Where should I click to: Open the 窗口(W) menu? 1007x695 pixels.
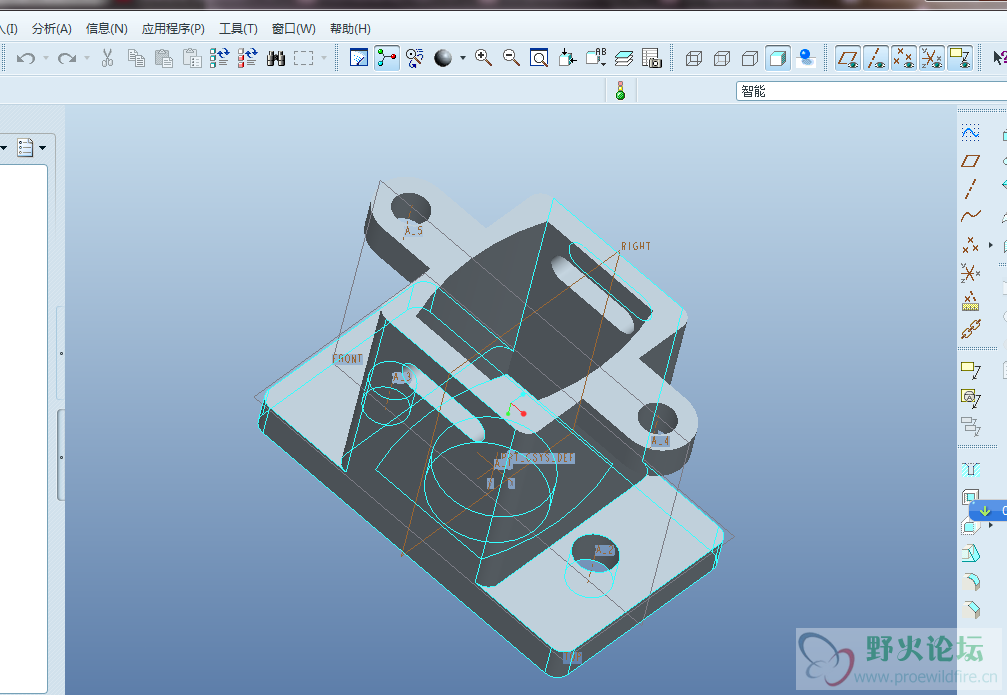point(294,29)
